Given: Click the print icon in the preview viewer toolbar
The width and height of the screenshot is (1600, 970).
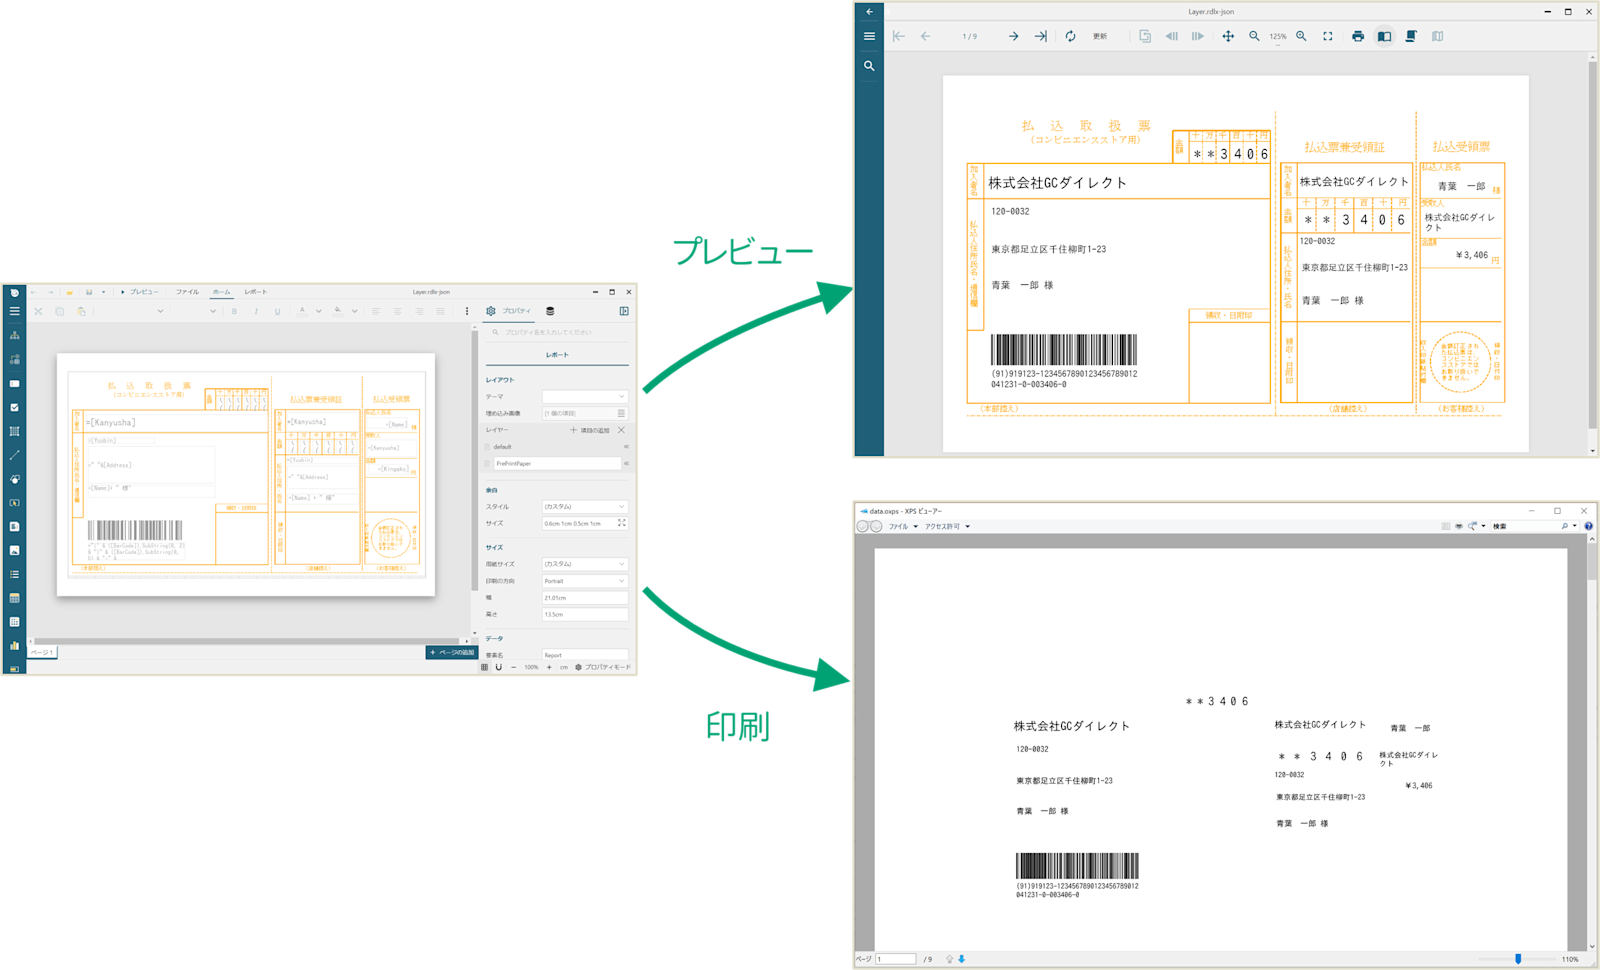Looking at the screenshot, I should [x=1357, y=37].
